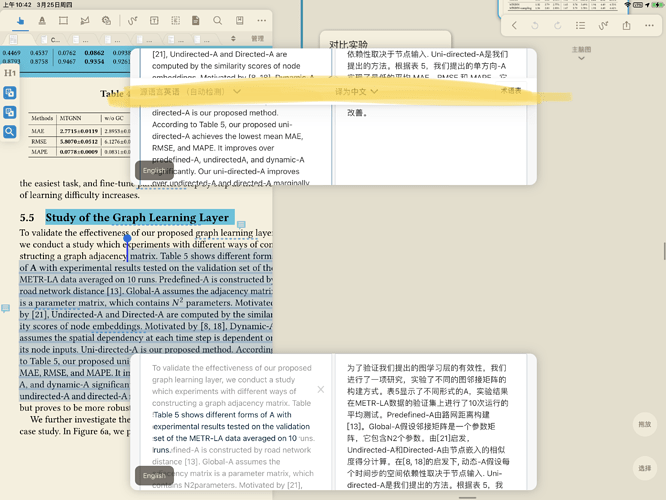Expand the tab sort arrows
This screenshot has width=666, height=500.
[233, 39]
